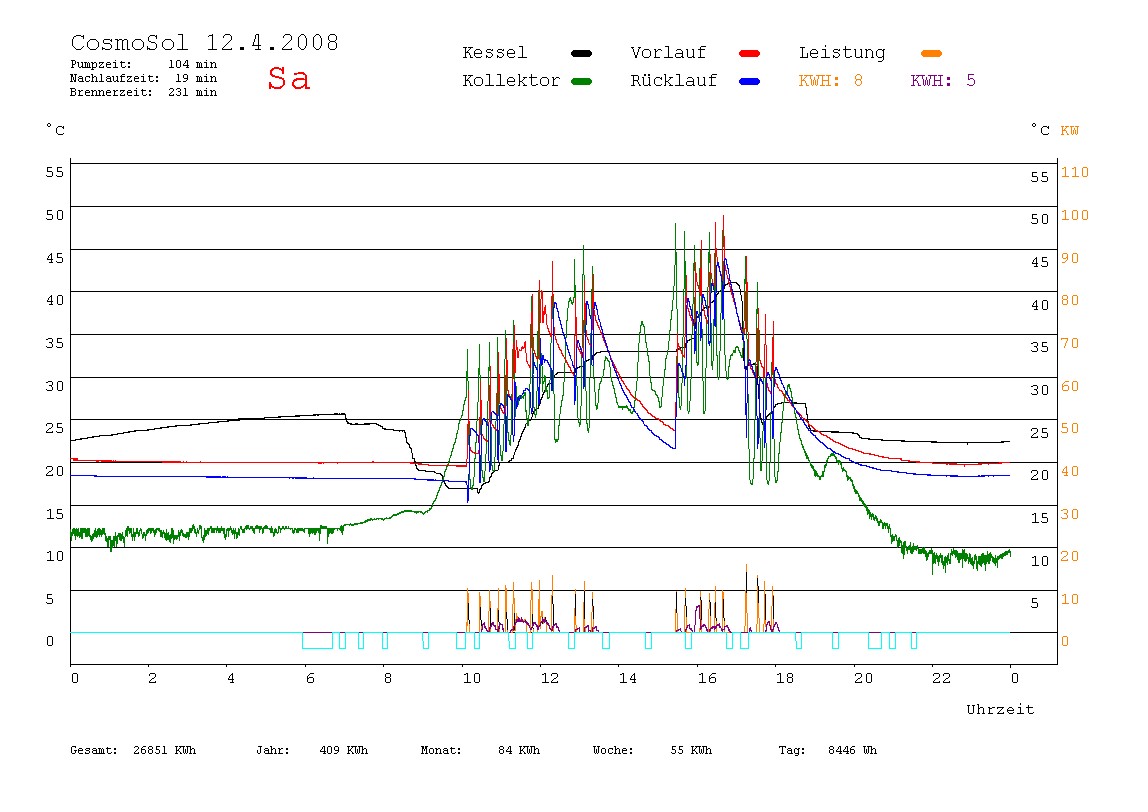Click hour "2" on the time axis

(x=152, y=679)
